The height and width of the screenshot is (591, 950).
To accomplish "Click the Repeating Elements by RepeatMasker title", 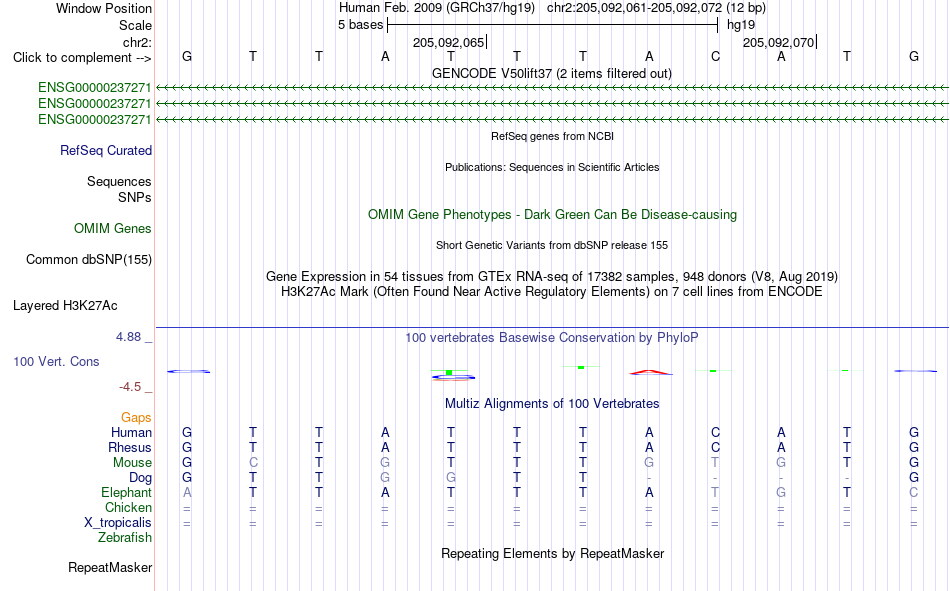I will coord(552,553).
